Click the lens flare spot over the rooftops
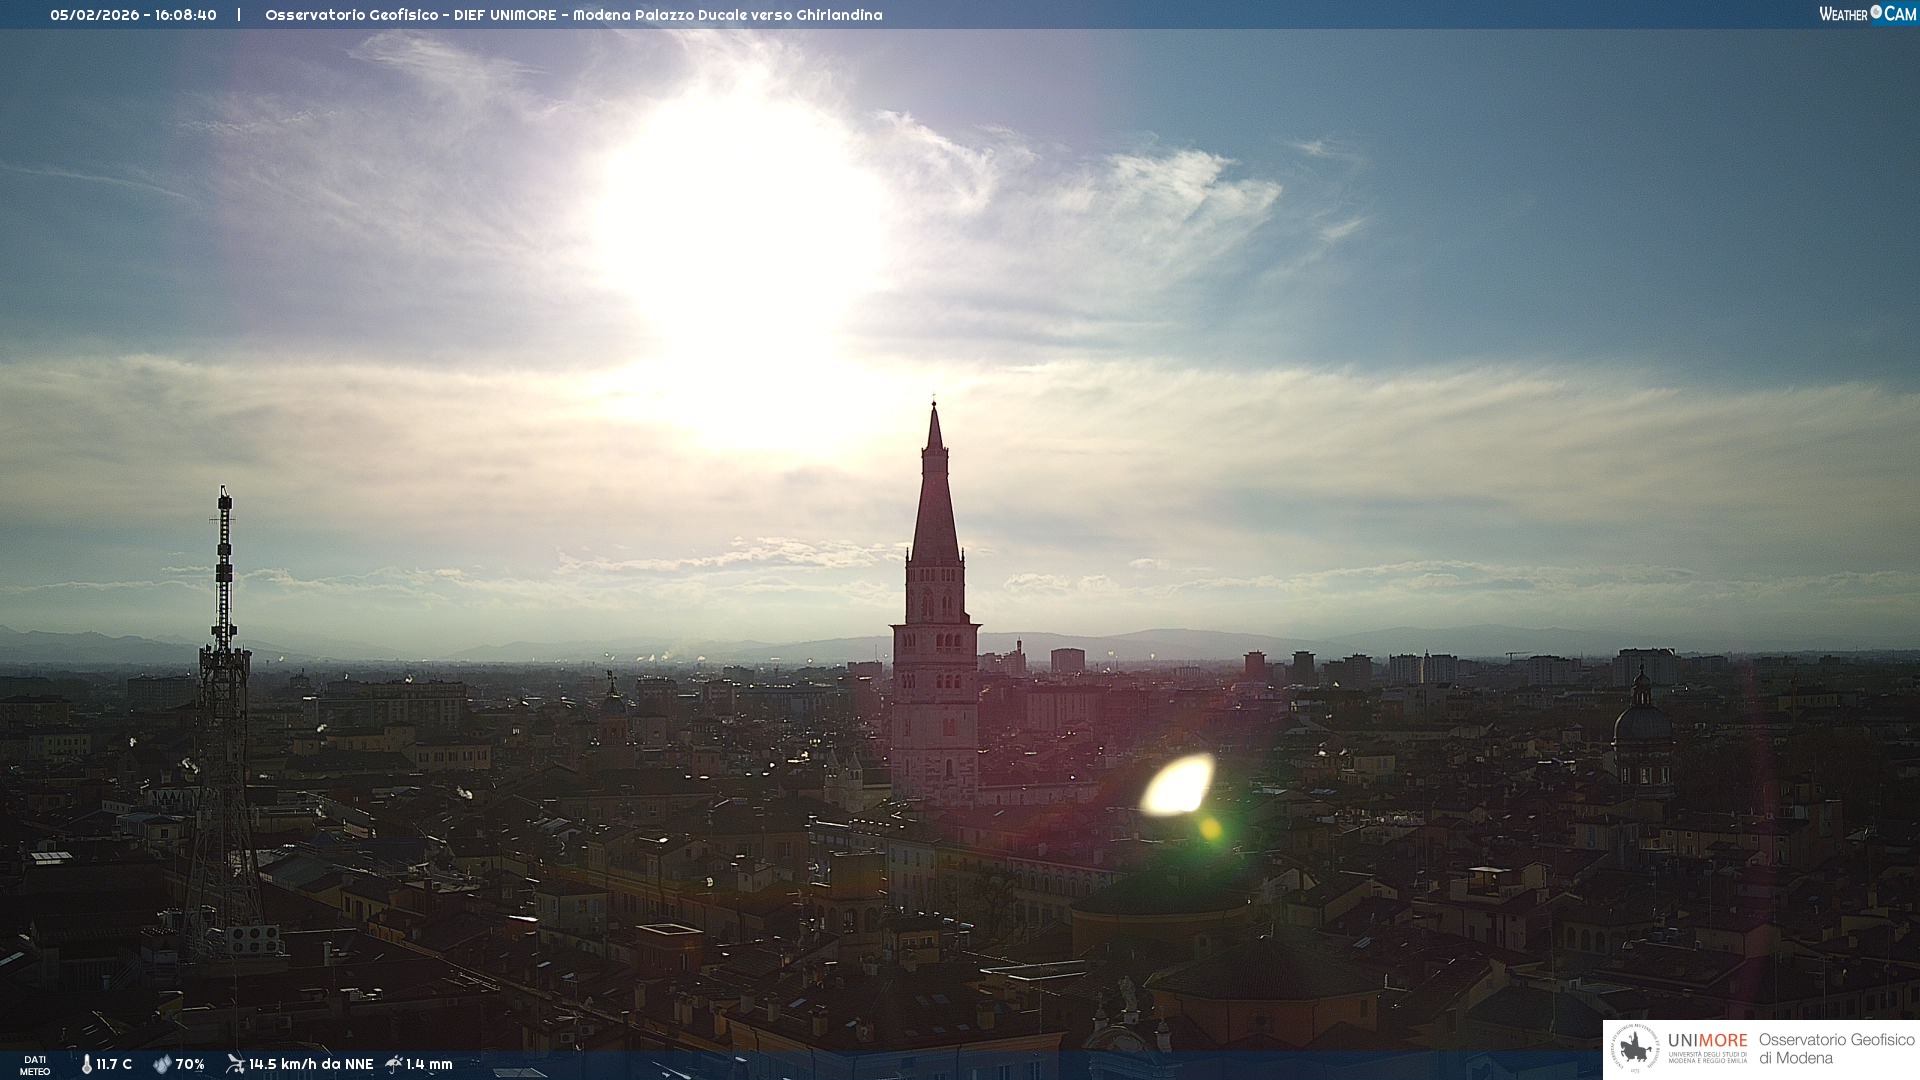The height and width of the screenshot is (1080, 1920). [x=1178, y=785]
